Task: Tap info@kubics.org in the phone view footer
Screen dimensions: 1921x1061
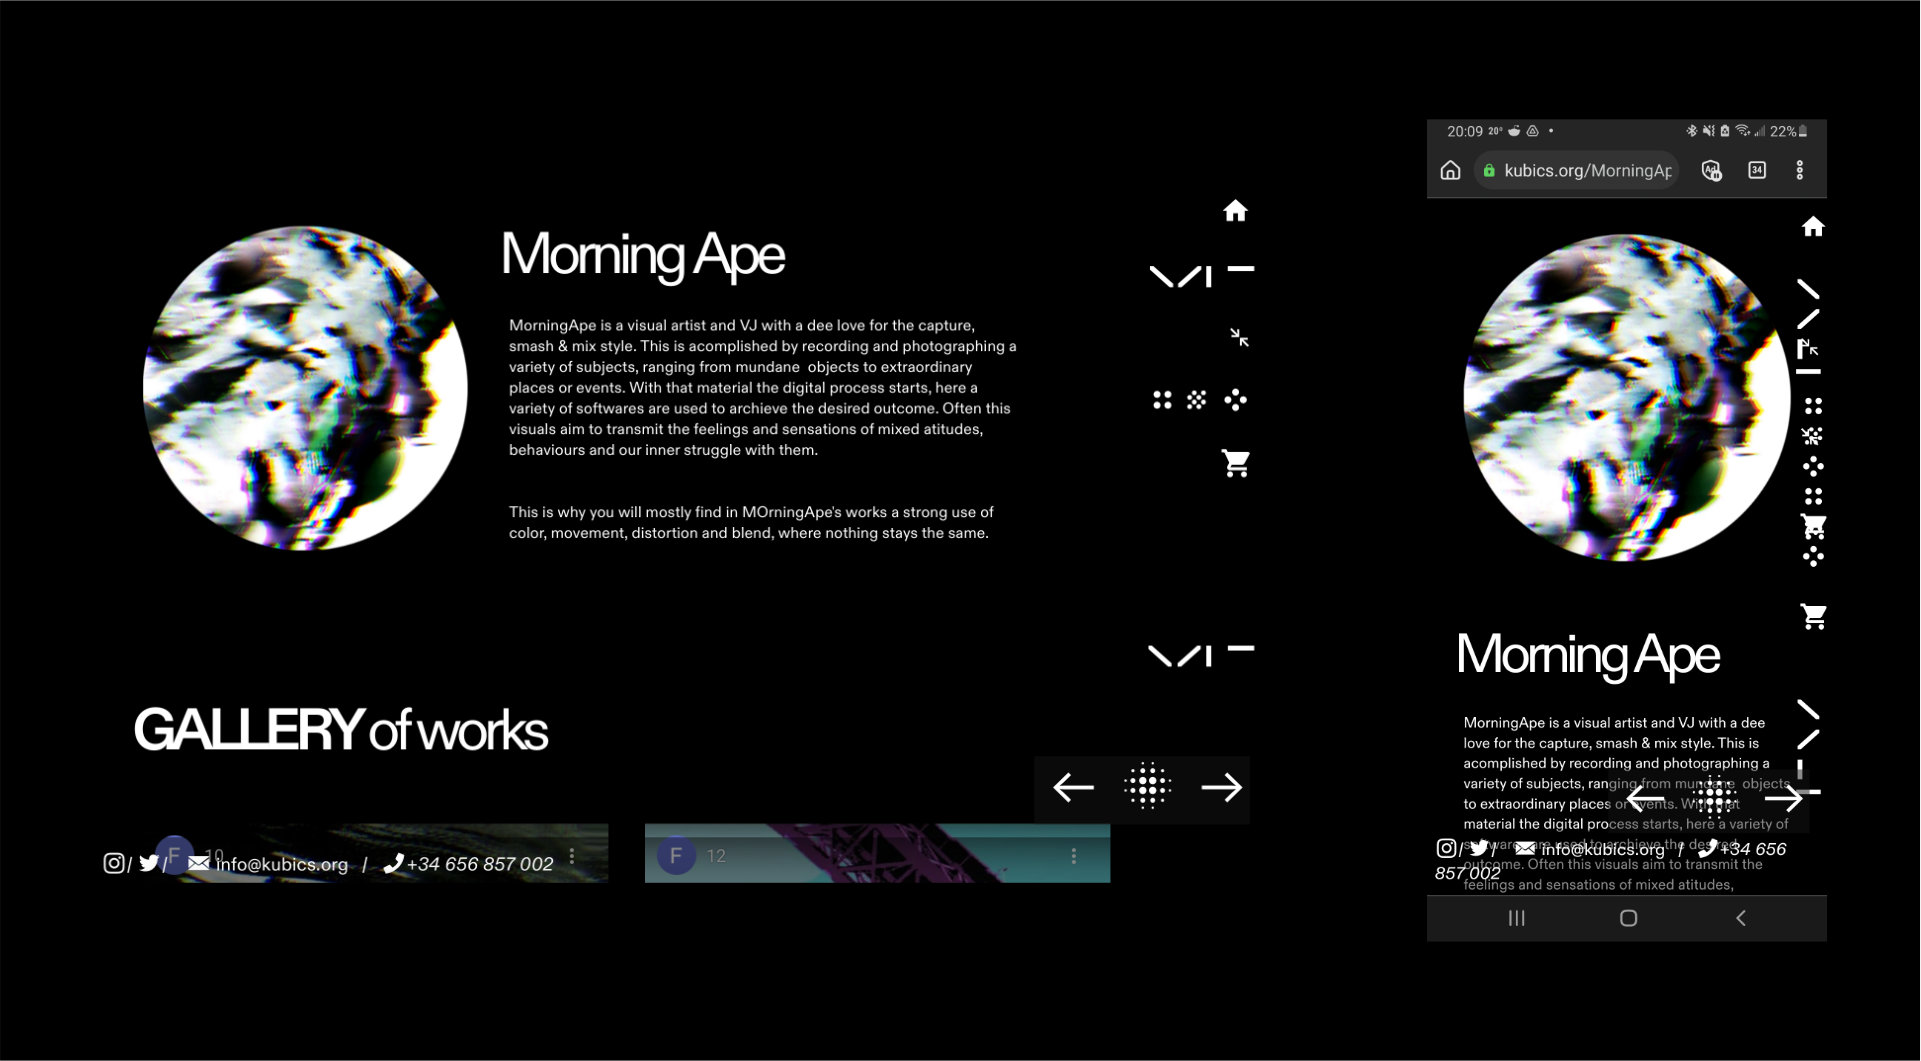Action: 1603,849
